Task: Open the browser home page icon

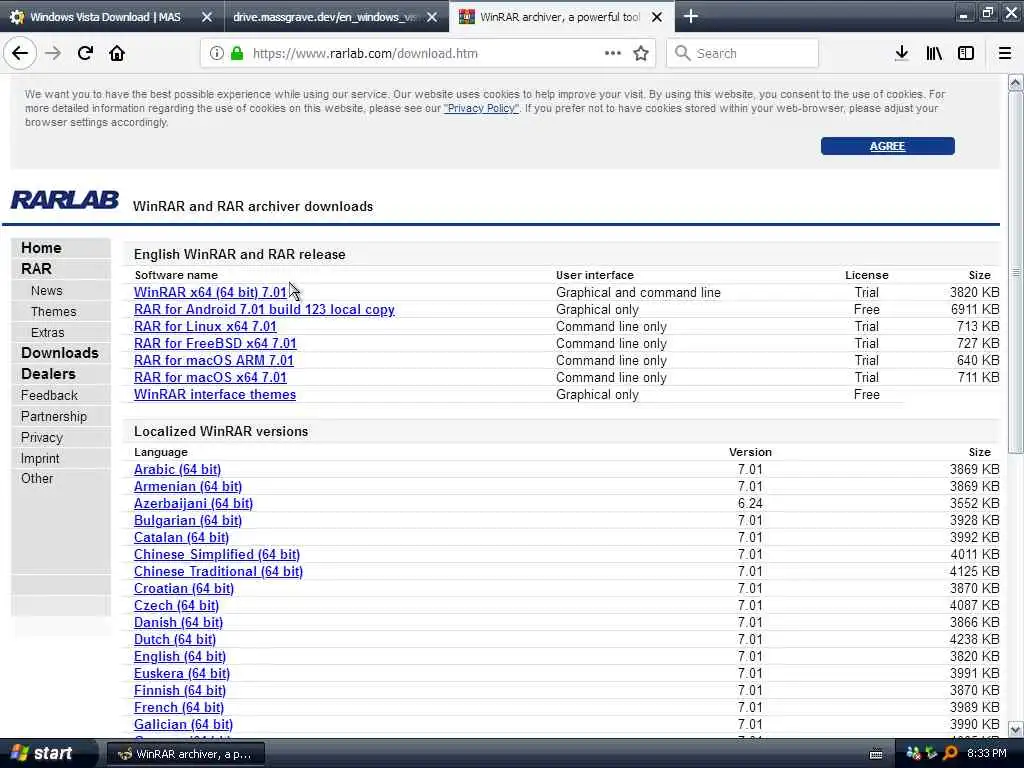Action: [x=117, y=54]
